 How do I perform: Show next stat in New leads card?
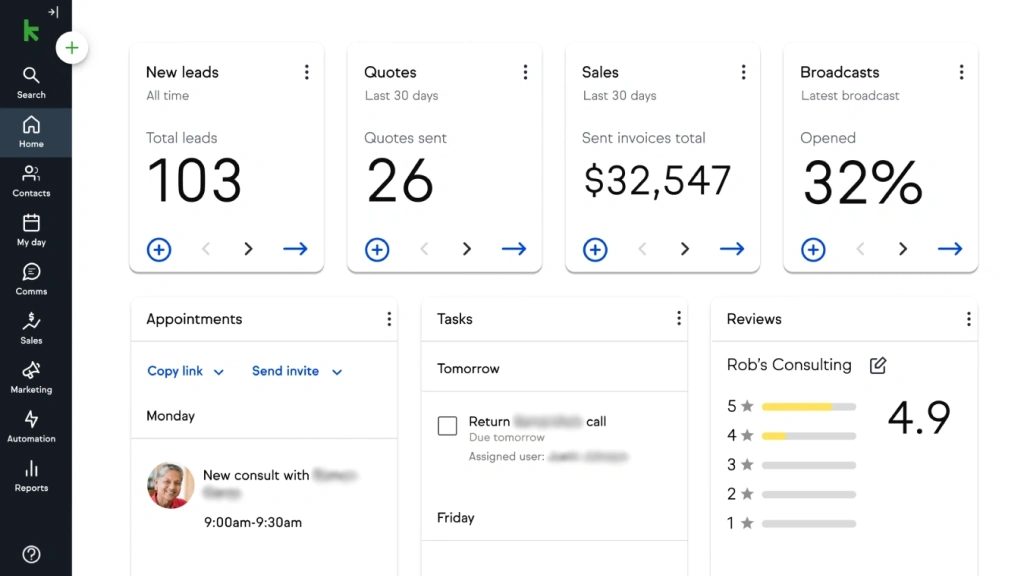click(x=248, y=249)
